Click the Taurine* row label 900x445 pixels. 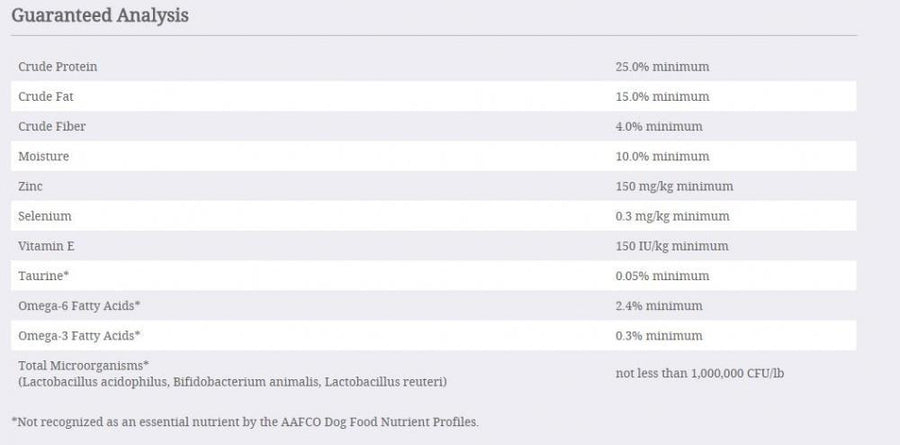tap(43, 276)
